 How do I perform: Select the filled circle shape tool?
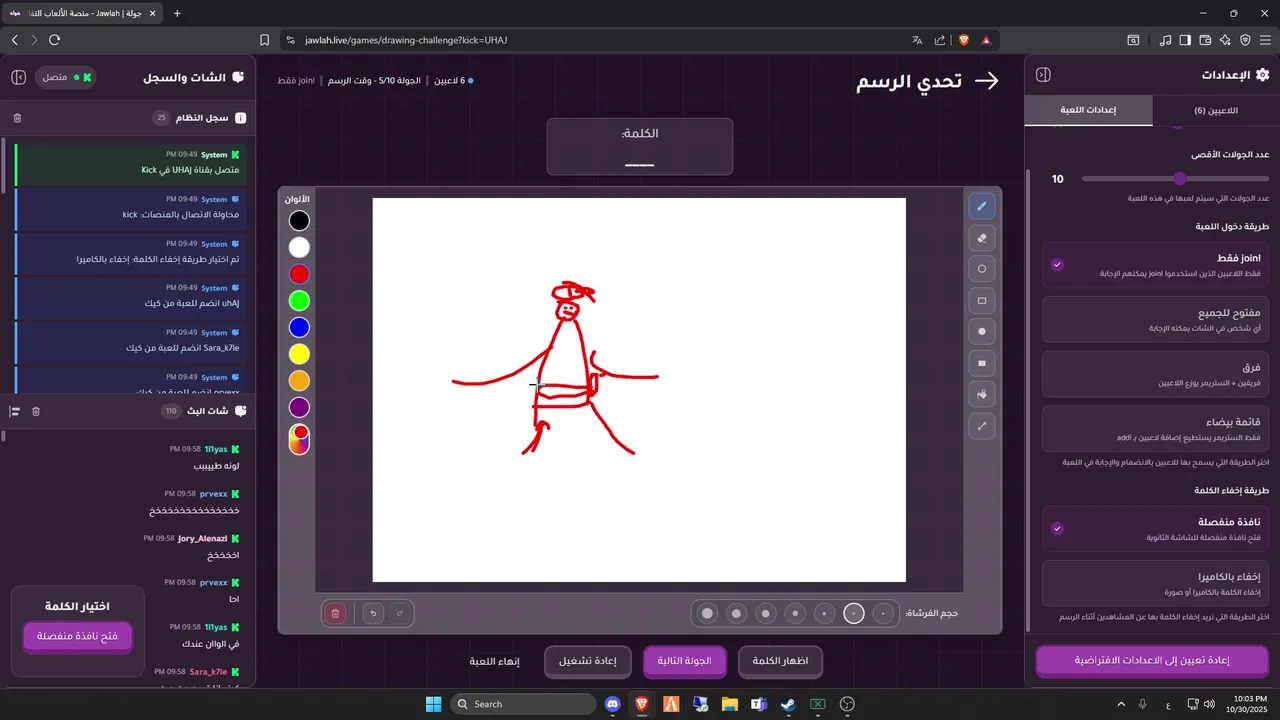click(x=982, y=332)
